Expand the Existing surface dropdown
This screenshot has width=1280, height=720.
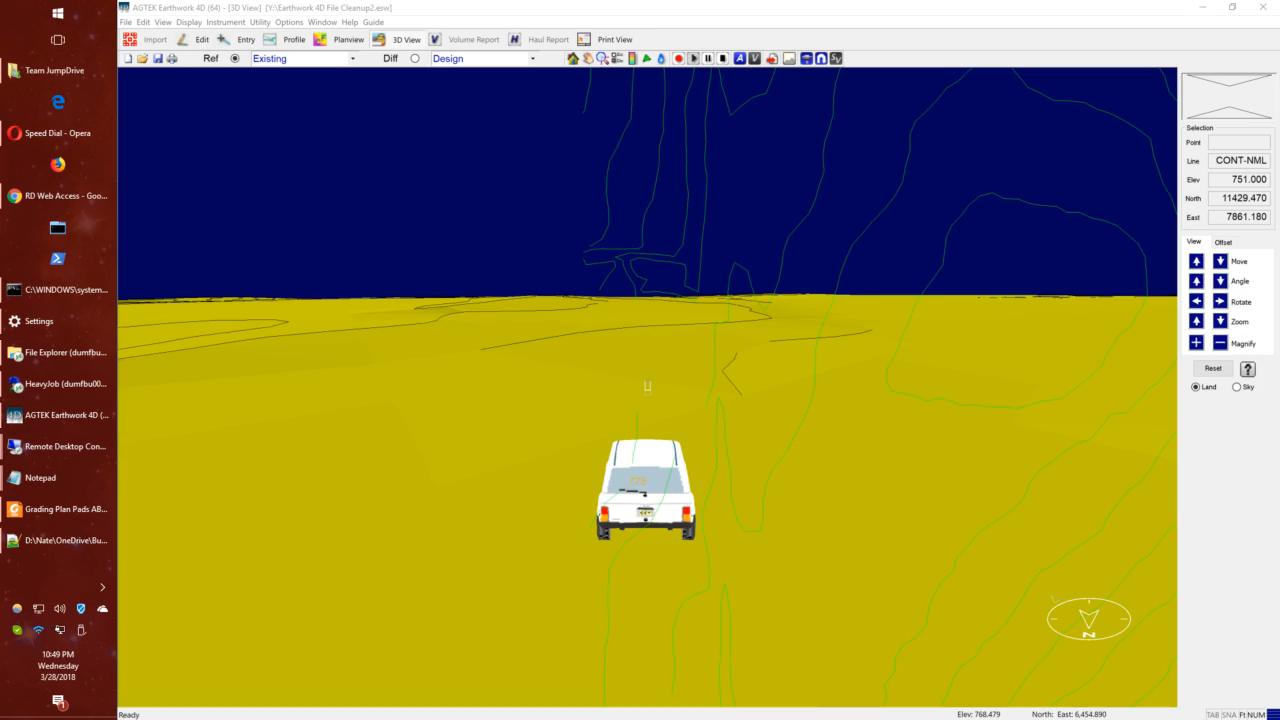(x=352, y=58)
